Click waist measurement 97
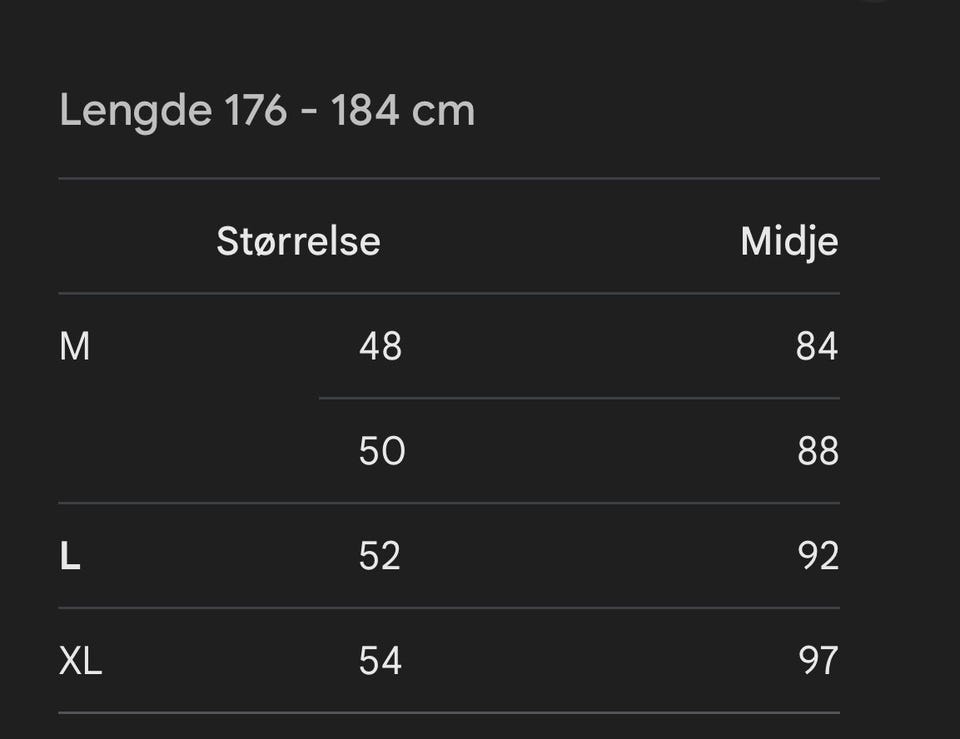This screenshot has width=960, height=739. click(x=818, y=661)
